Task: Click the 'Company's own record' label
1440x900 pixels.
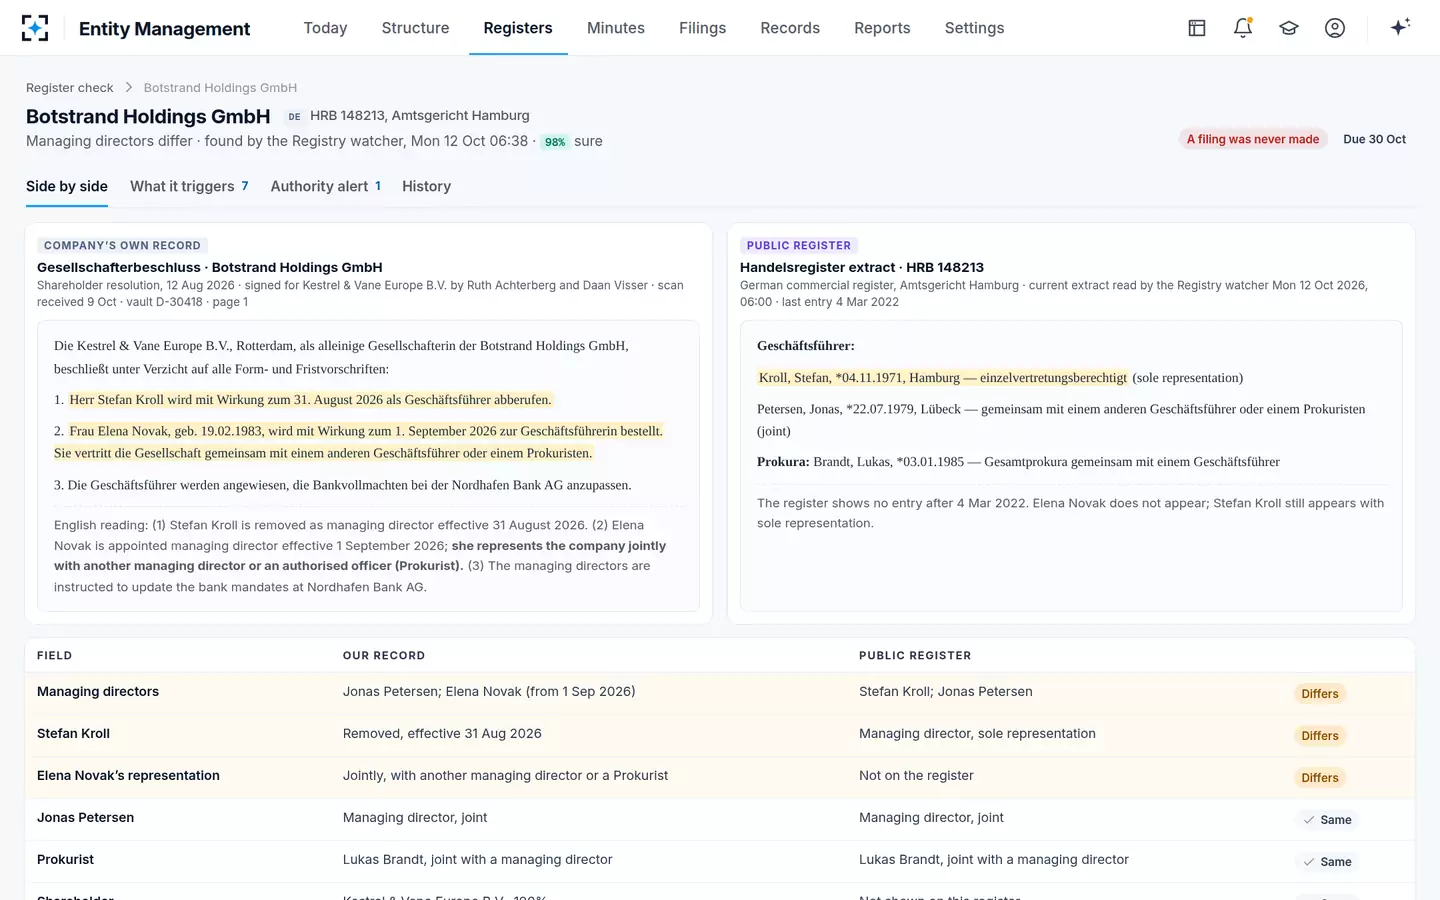Action: coord(122,245)
